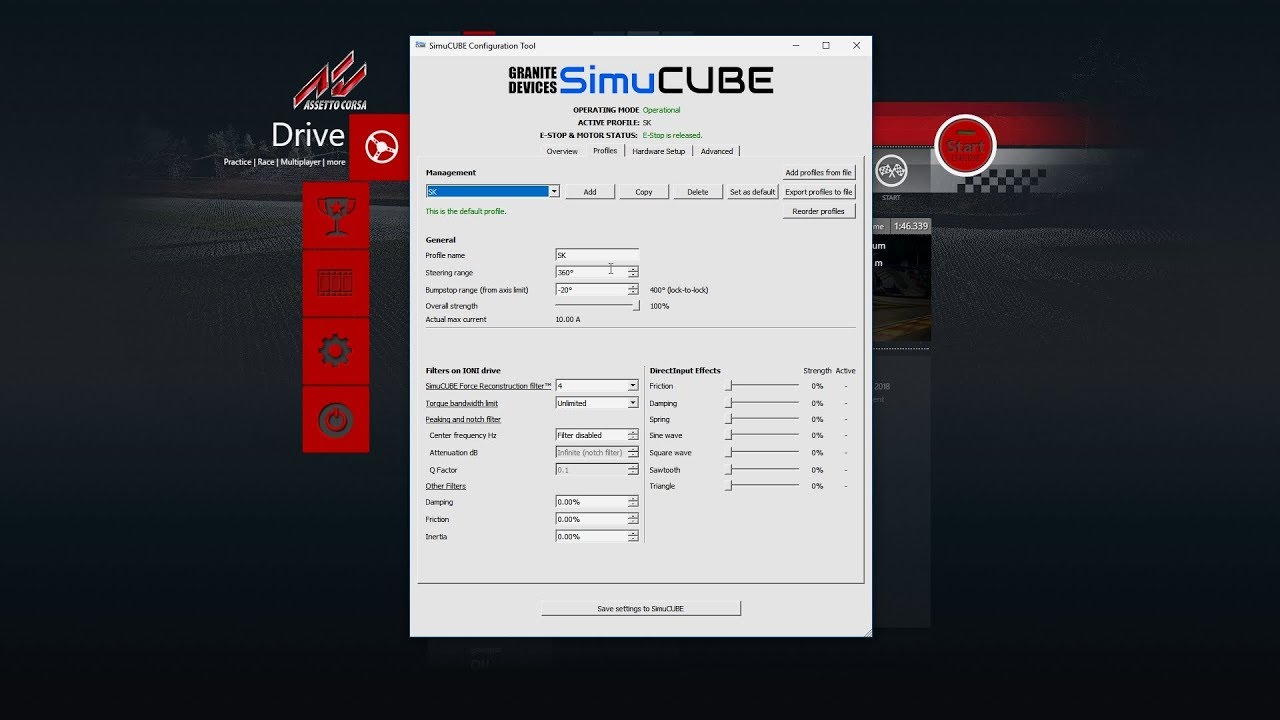Open Drive section steering wheel icon
Viewport: 1280px width, 720px height.
point(379,148)
